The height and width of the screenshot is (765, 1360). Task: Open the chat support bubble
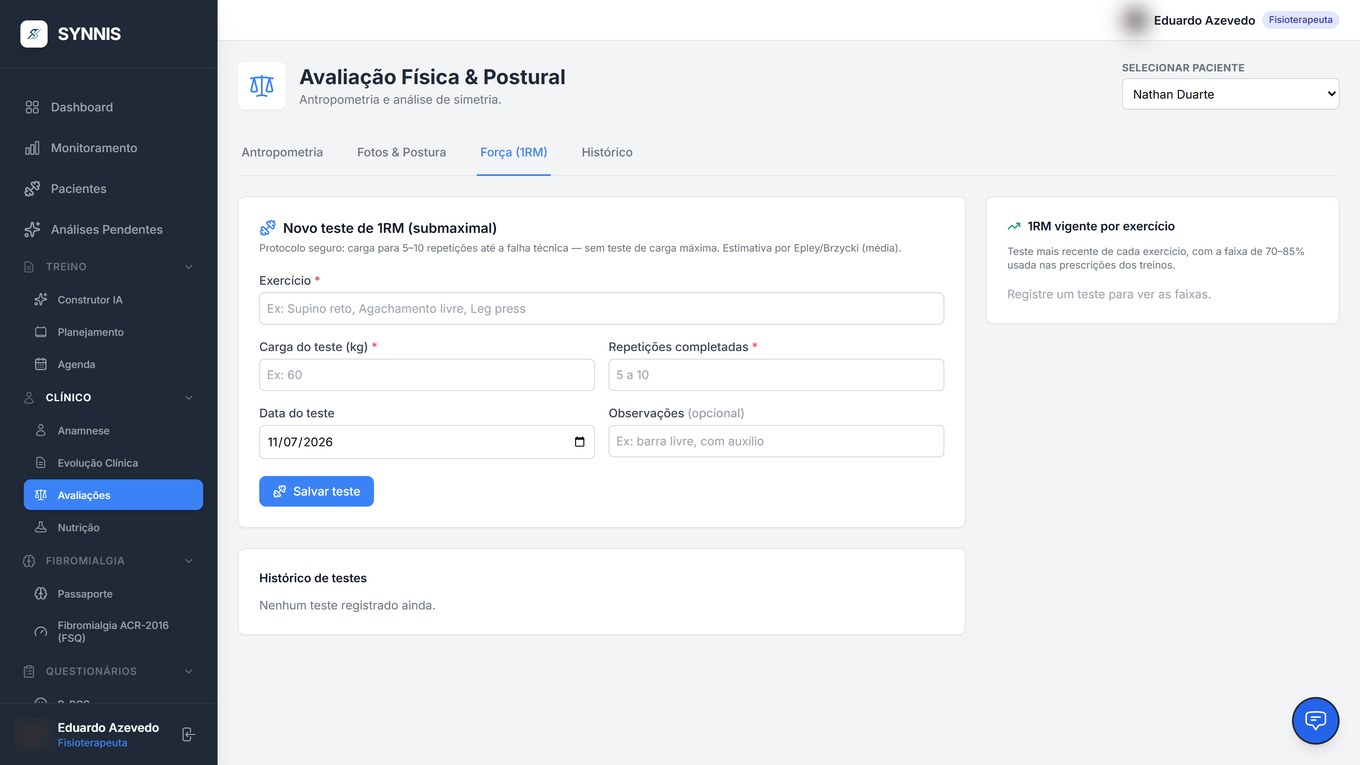(x=1316, y=721)
